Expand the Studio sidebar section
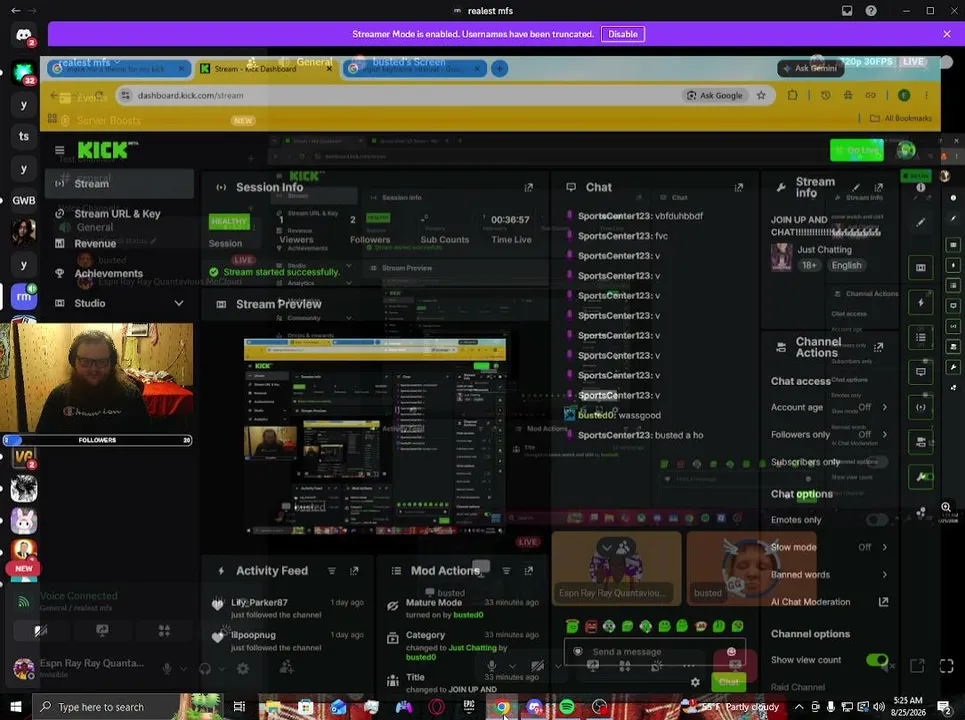 tap(178, 303)
